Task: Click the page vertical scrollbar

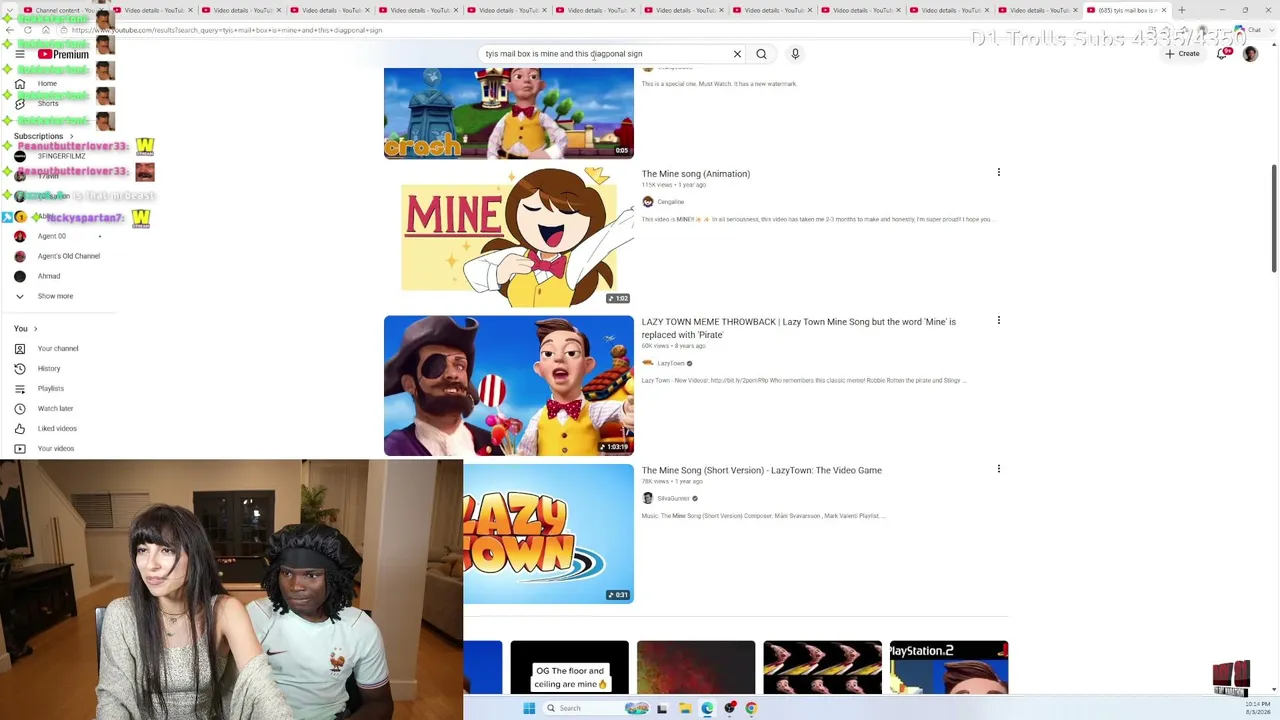Action: click(1274, 218)
